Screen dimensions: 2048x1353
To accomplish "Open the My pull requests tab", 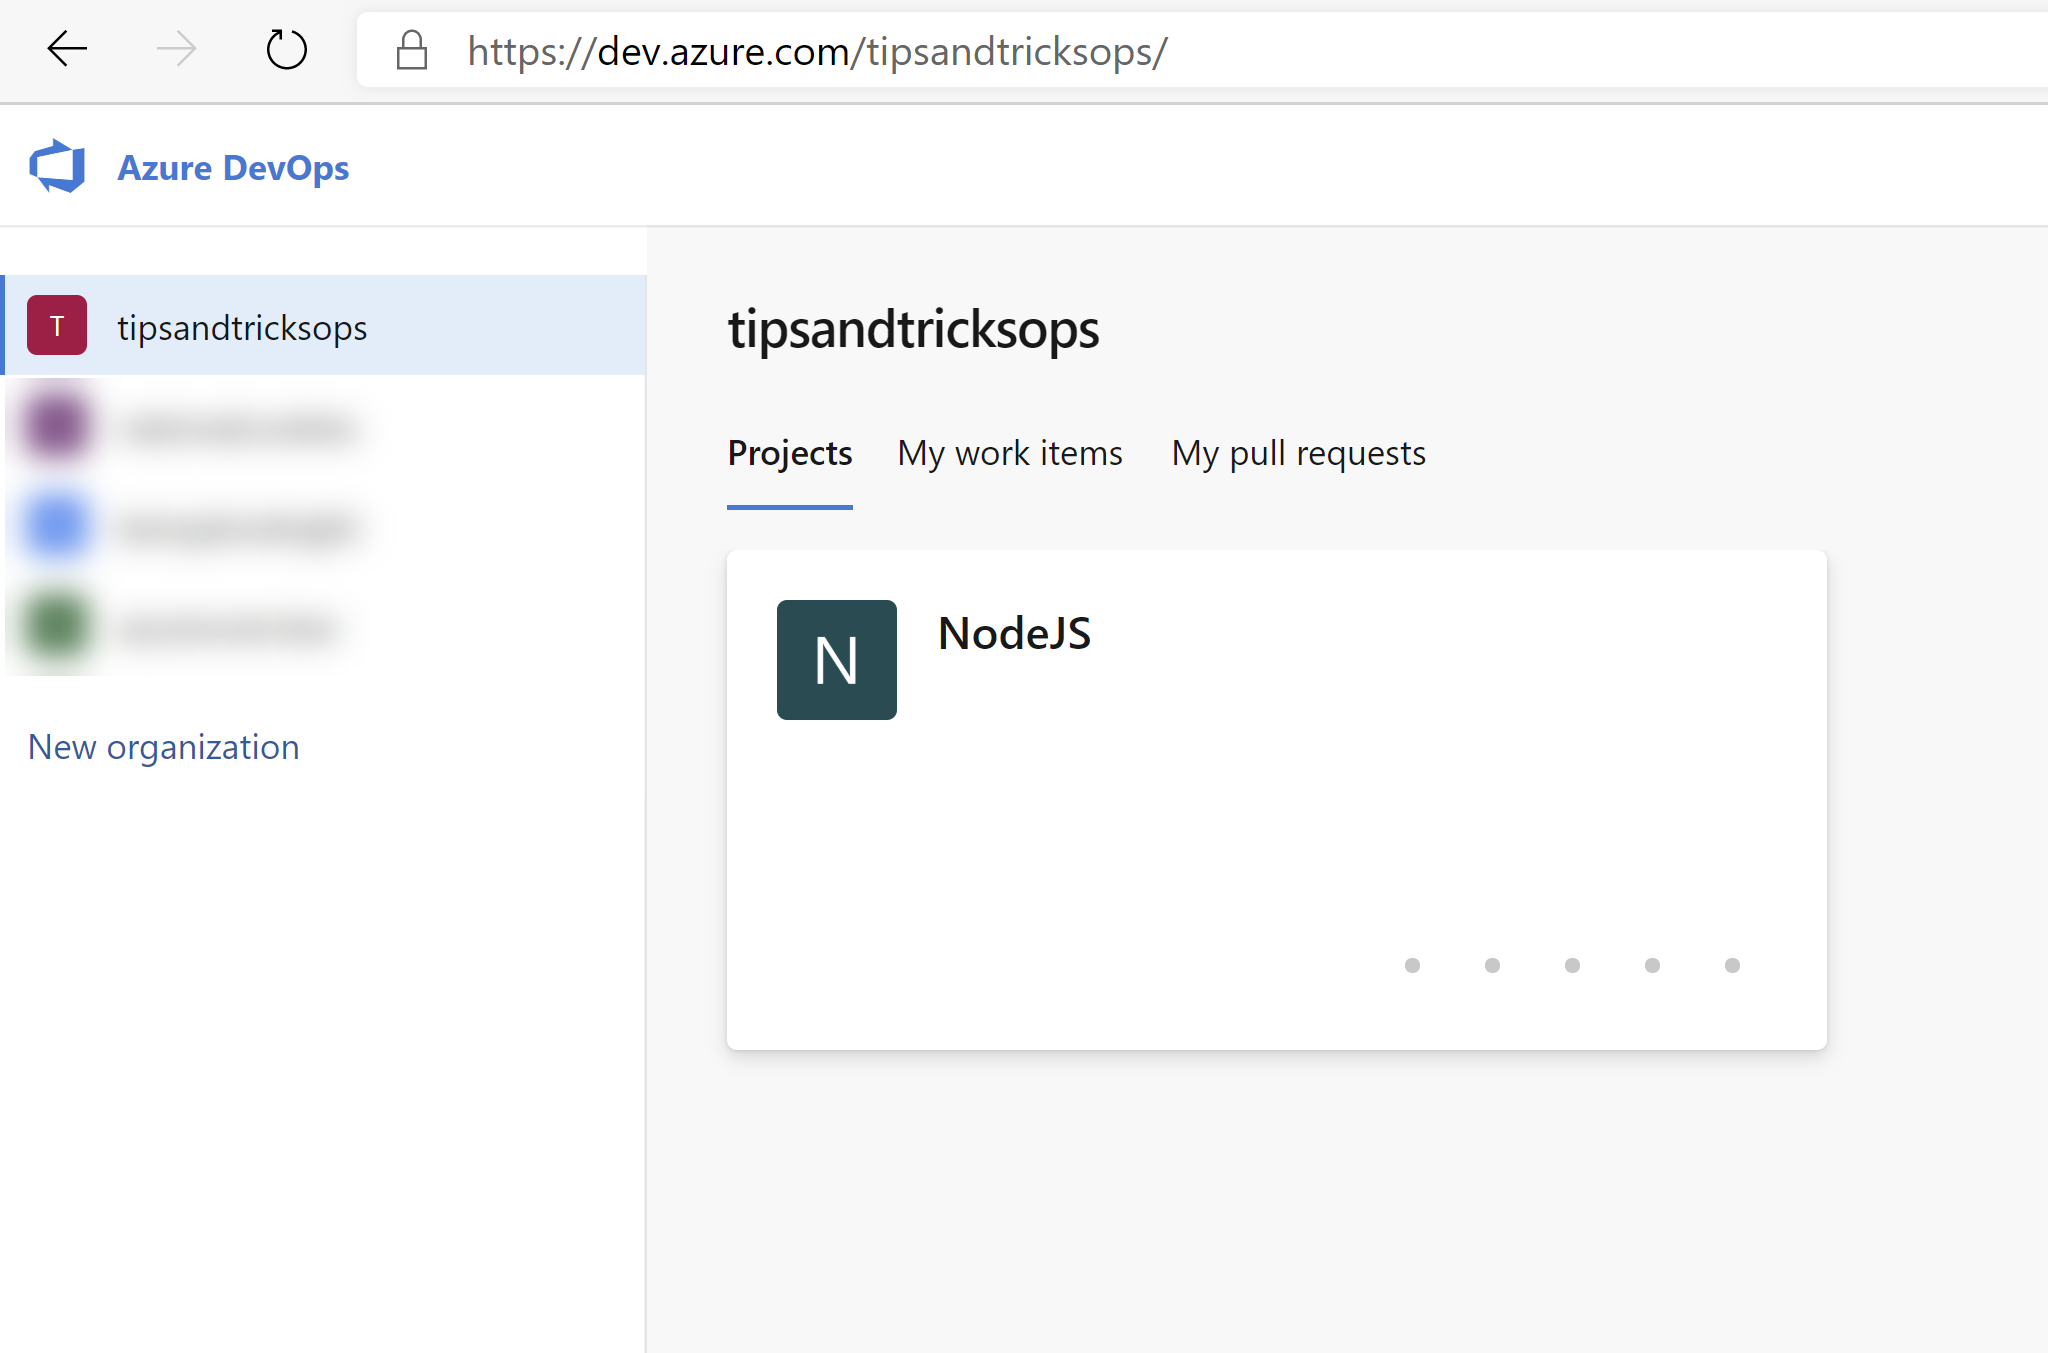I will click(x=1298, y=454).
